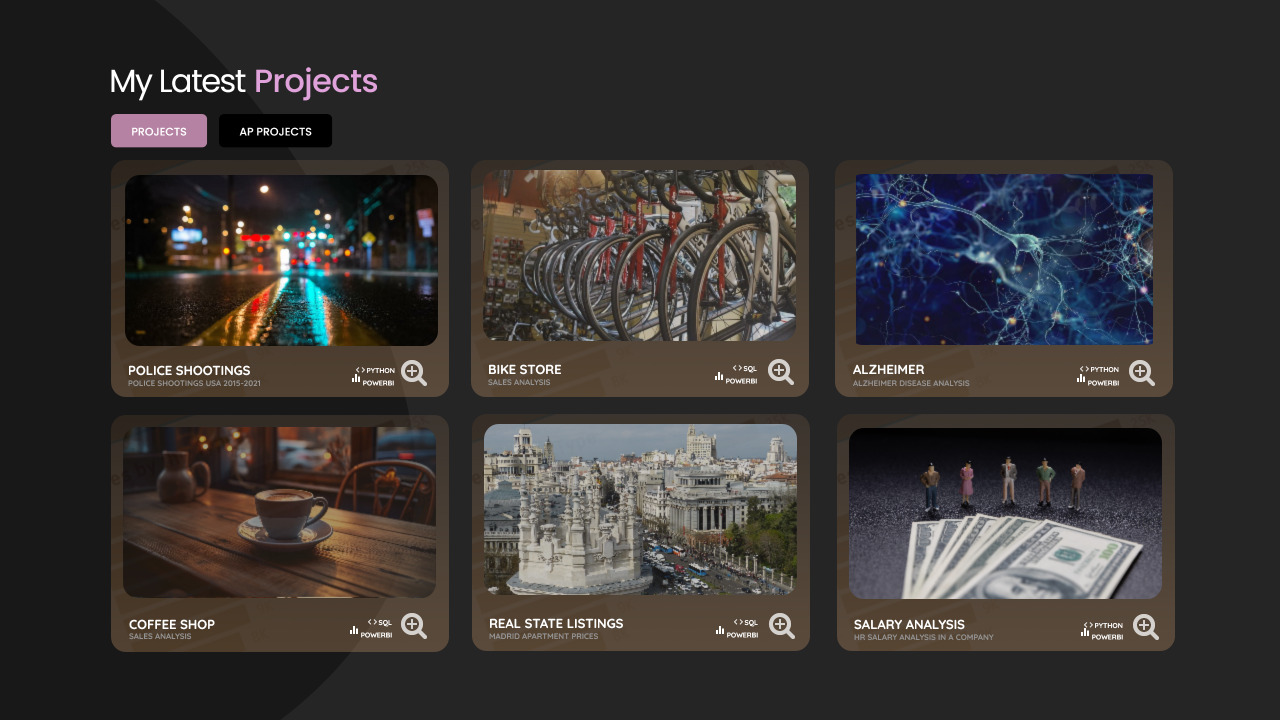Select the neurons thumbnail for Alzheimer project
1280x720 pixels.
(x=1004, y=259)
